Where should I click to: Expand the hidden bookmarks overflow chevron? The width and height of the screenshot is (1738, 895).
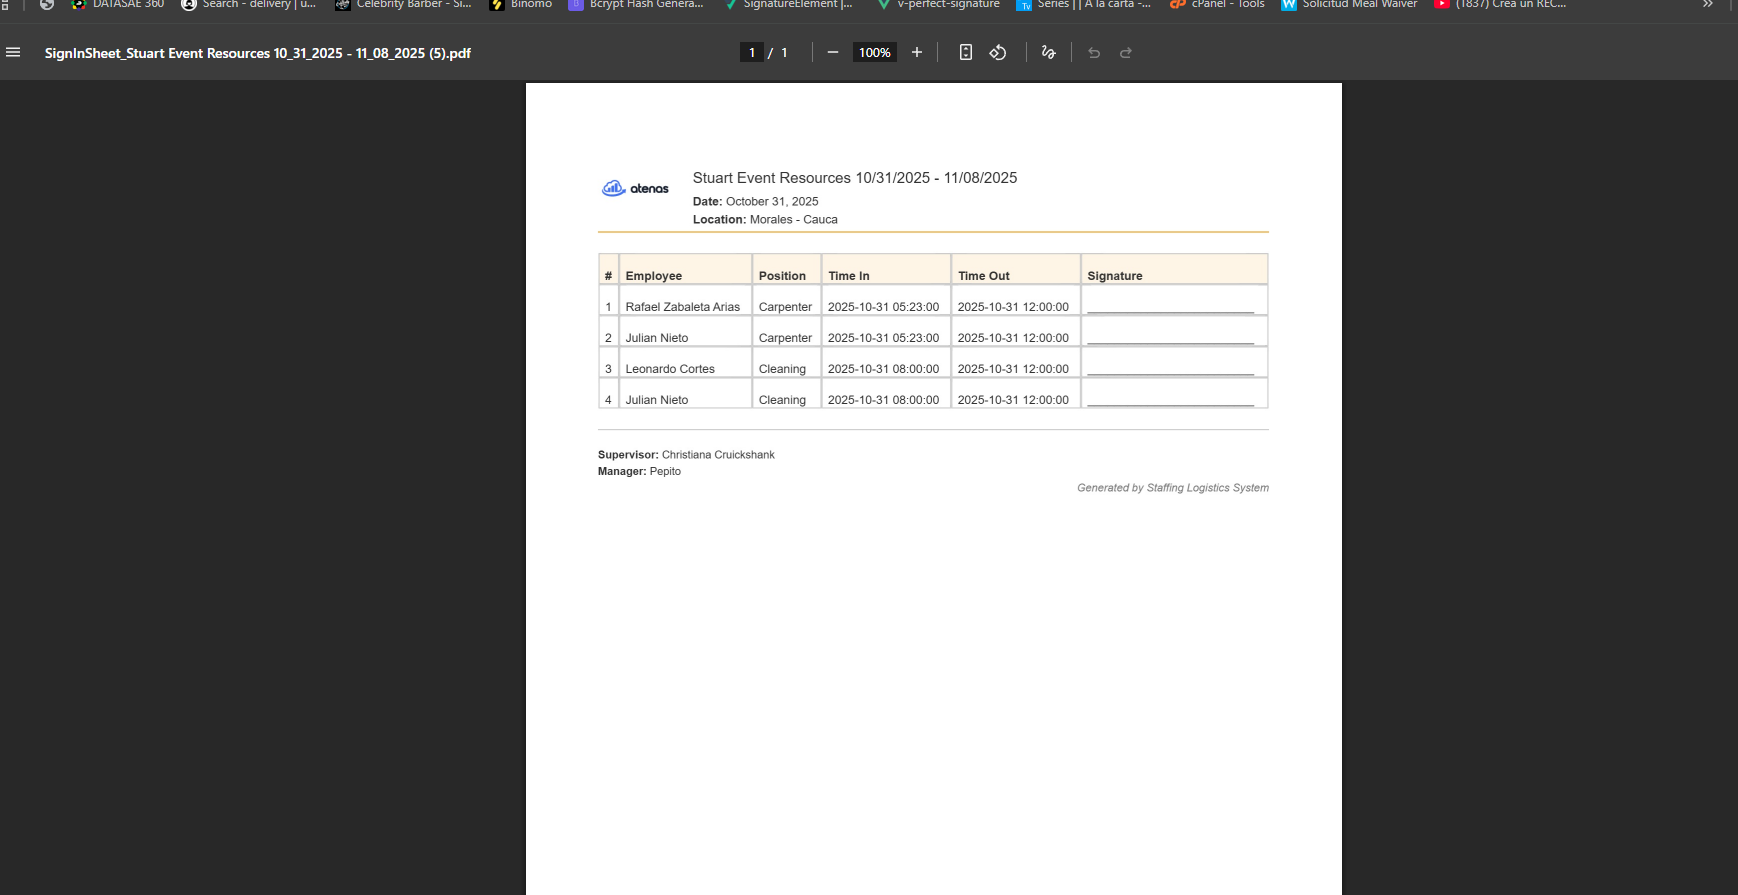click(x=1708, y=5)
